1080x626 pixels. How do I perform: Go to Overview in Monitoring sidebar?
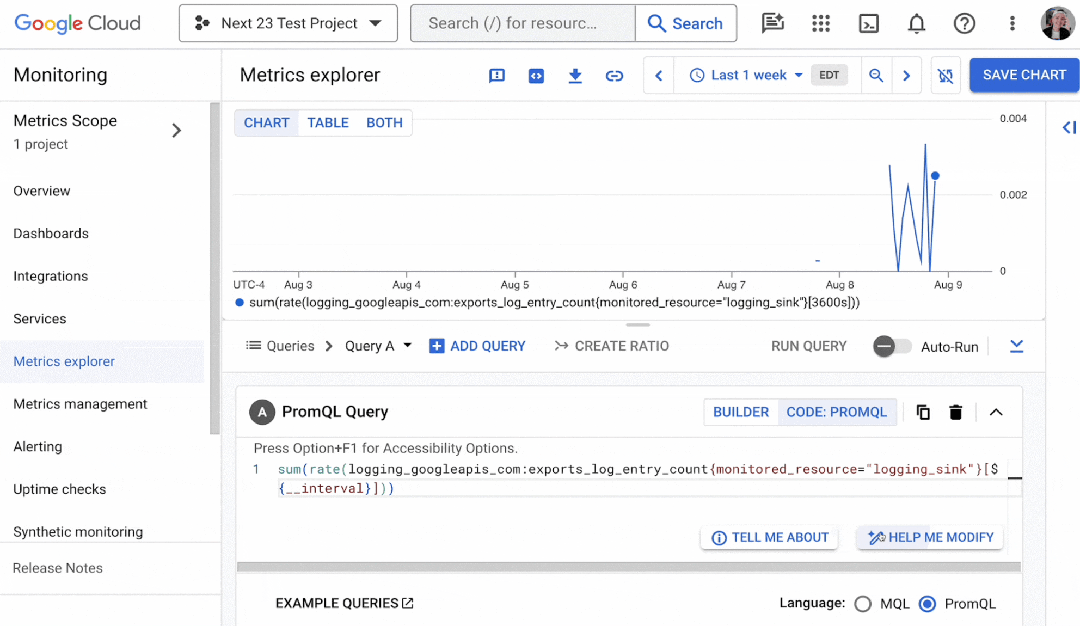[x=41, y=191]
